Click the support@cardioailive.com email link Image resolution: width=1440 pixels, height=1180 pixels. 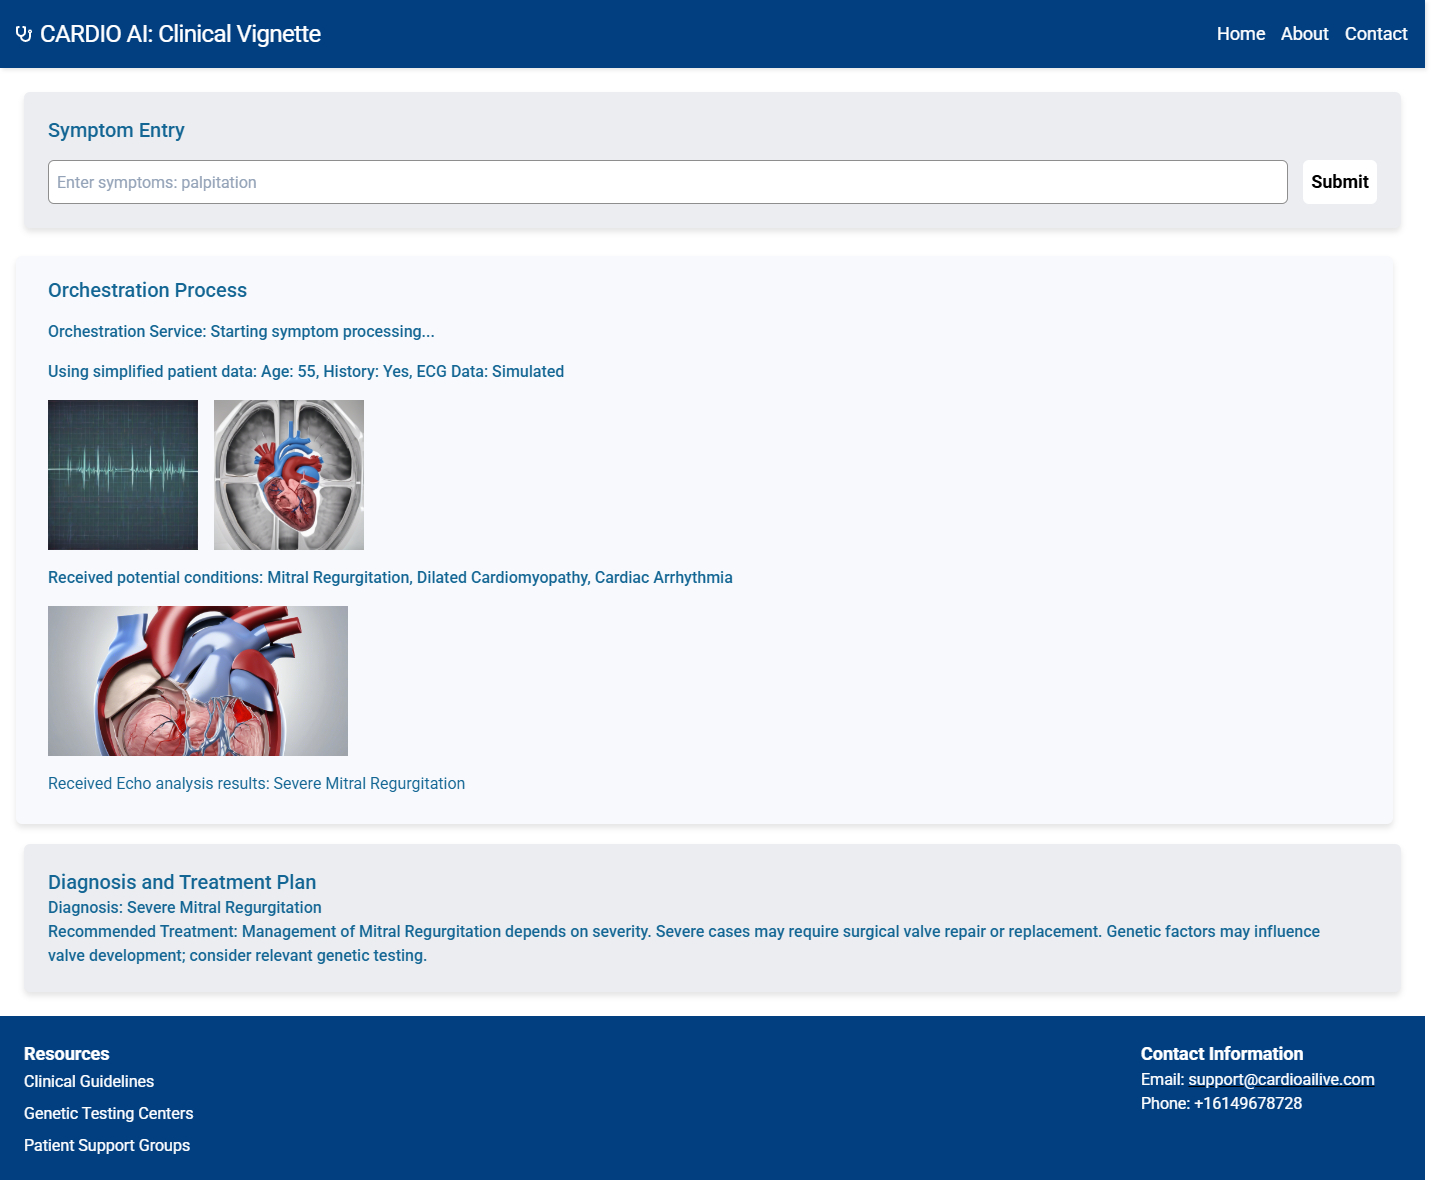[x=1281, y=1079]
